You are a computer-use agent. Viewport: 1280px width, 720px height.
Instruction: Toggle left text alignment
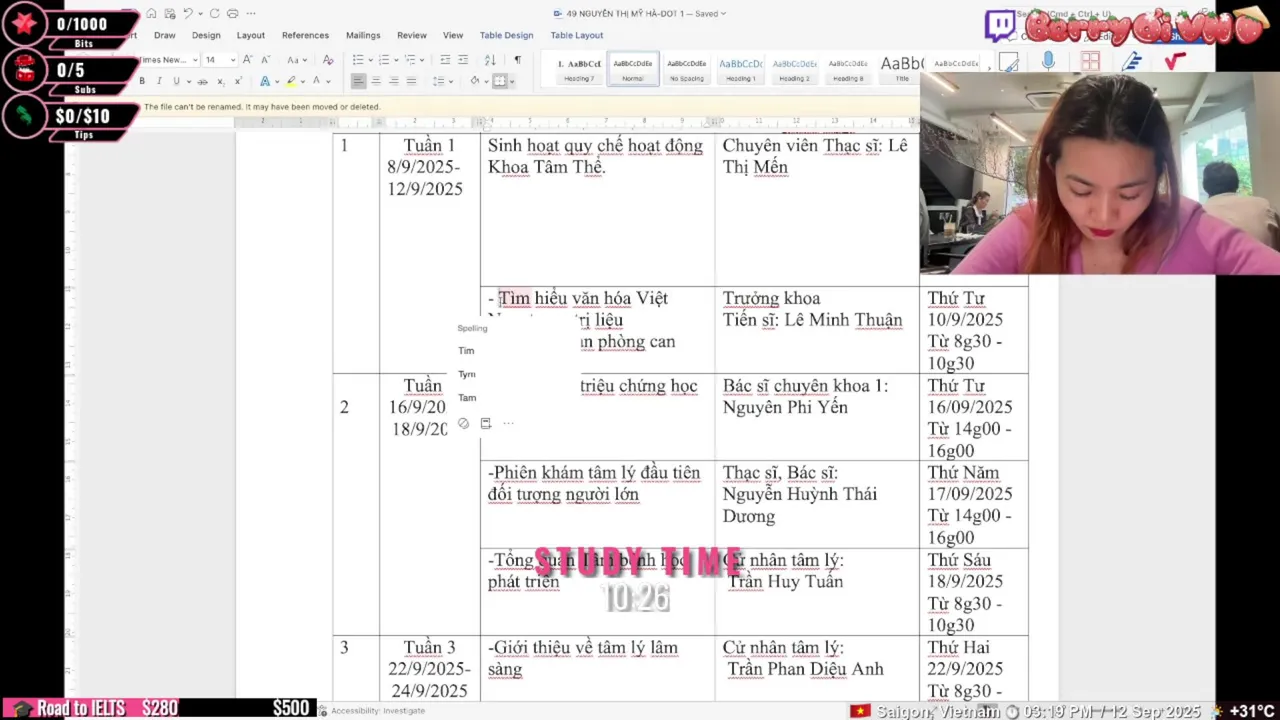(x=358, y=81)
